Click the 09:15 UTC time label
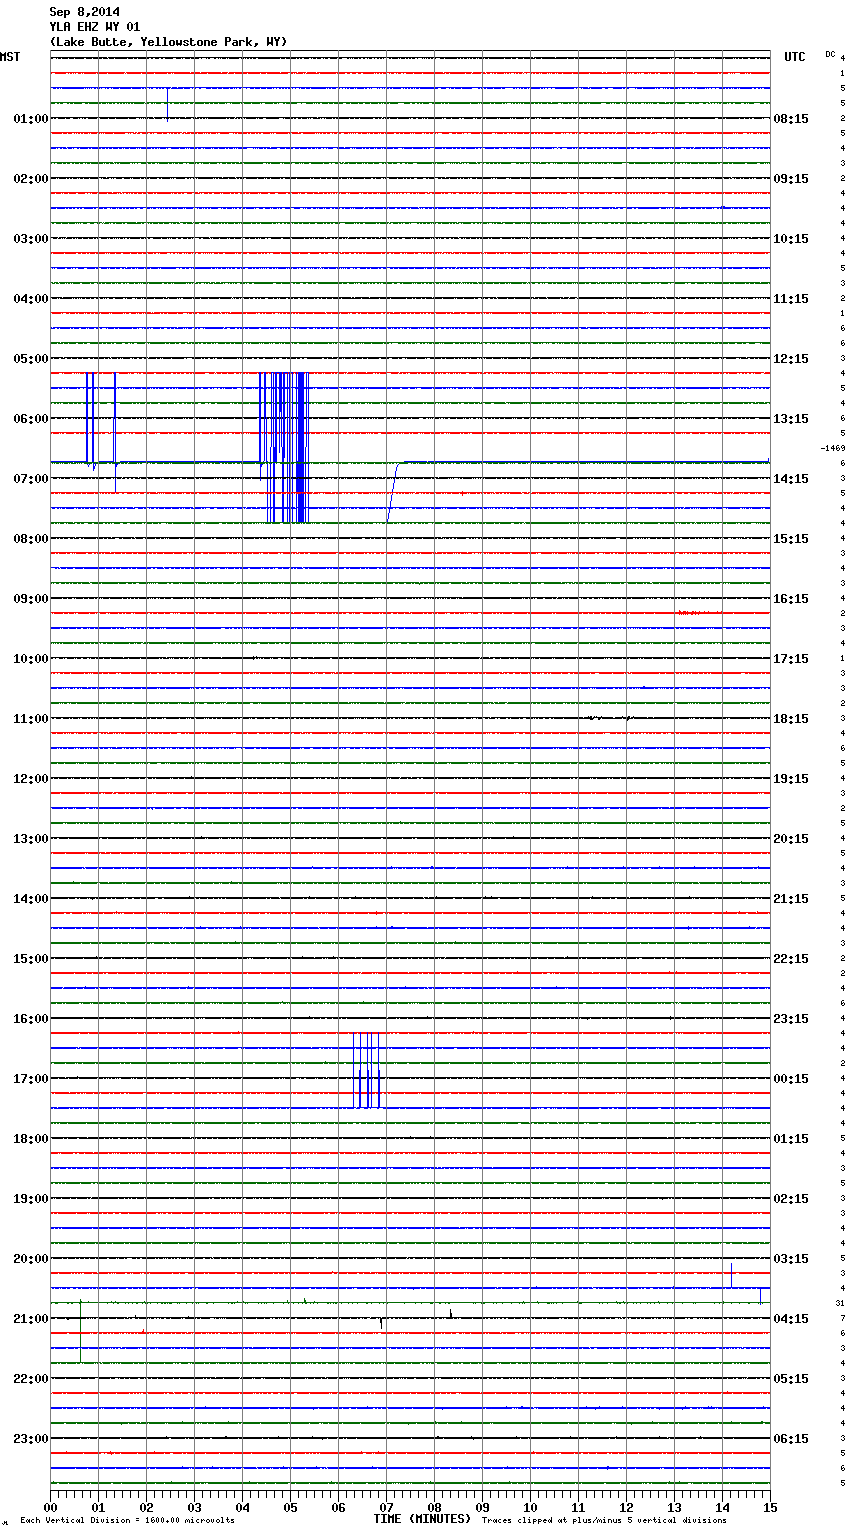The height and width of the screenshot is (1534, 850). point(791,179)
